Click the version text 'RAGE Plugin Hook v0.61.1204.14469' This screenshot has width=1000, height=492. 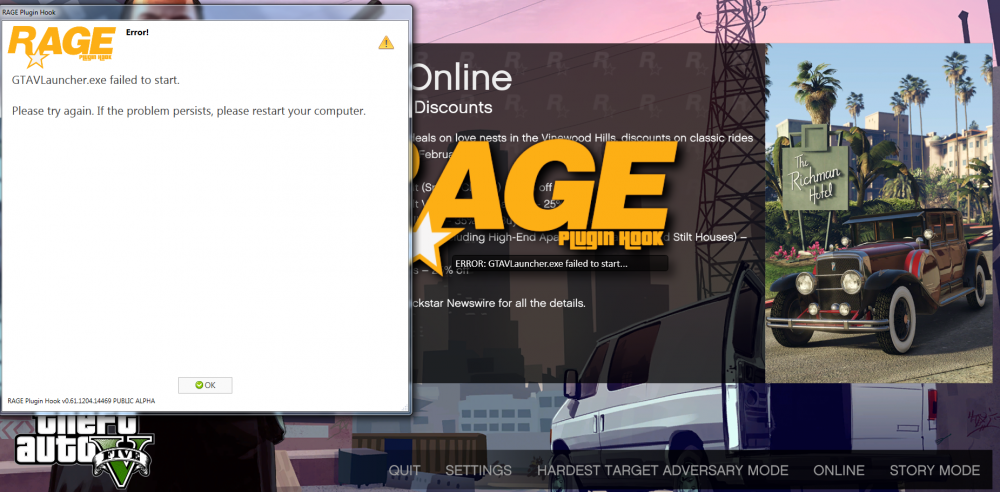click(x=81, y=401)
